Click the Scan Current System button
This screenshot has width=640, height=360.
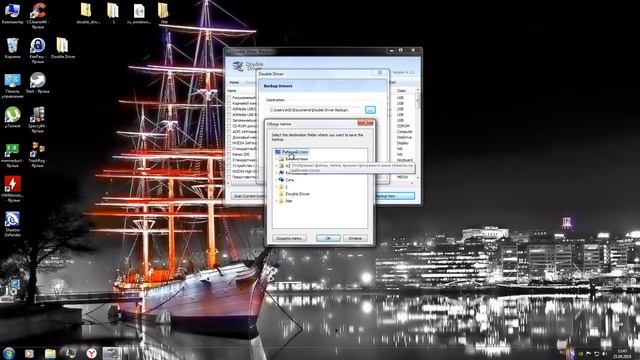[x=249, y=196]
